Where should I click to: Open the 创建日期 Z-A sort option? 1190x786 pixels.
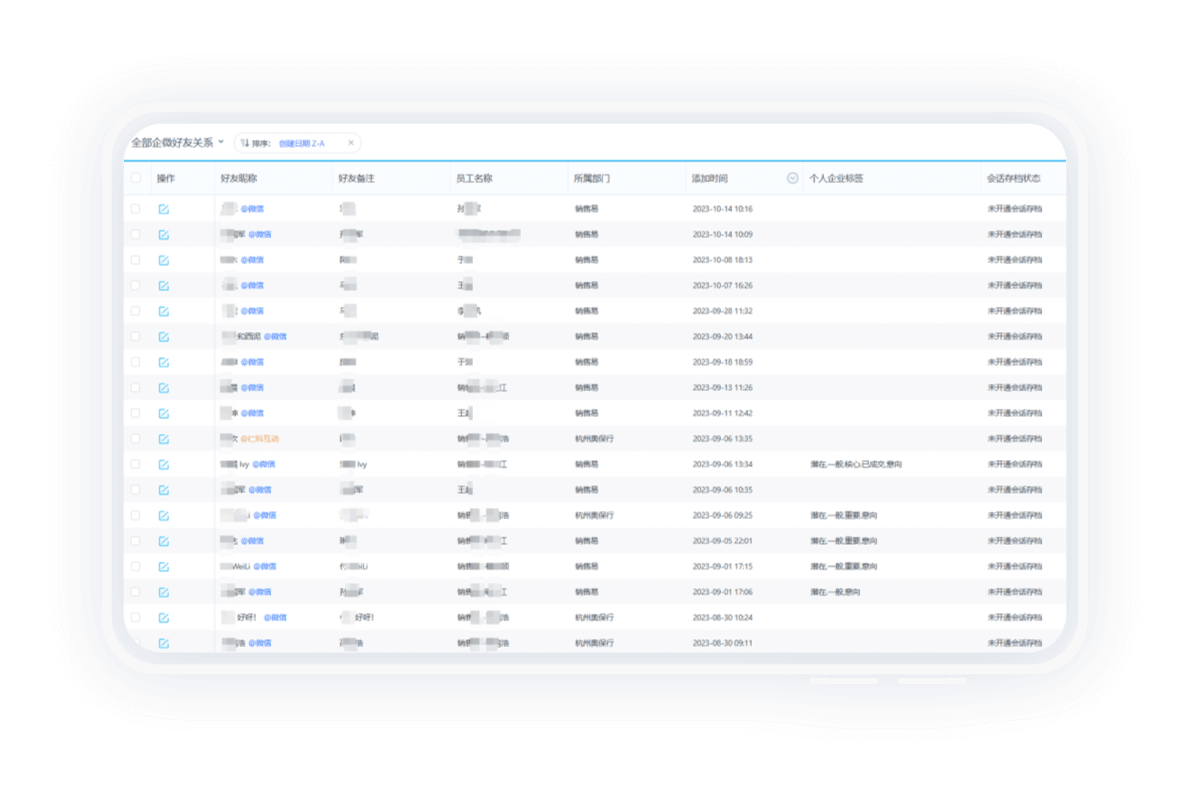301,143
